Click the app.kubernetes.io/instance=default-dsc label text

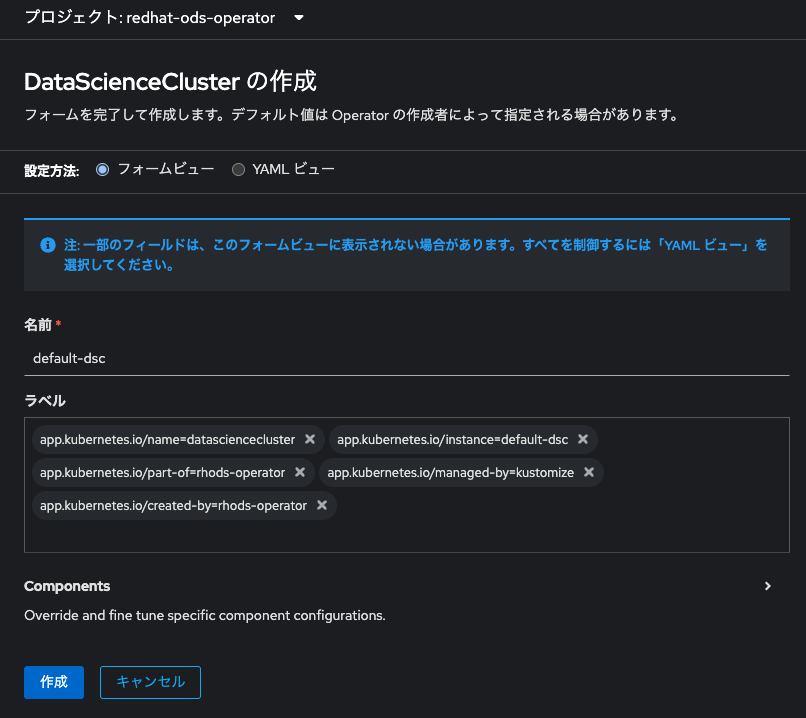click(x=452, y=440)
